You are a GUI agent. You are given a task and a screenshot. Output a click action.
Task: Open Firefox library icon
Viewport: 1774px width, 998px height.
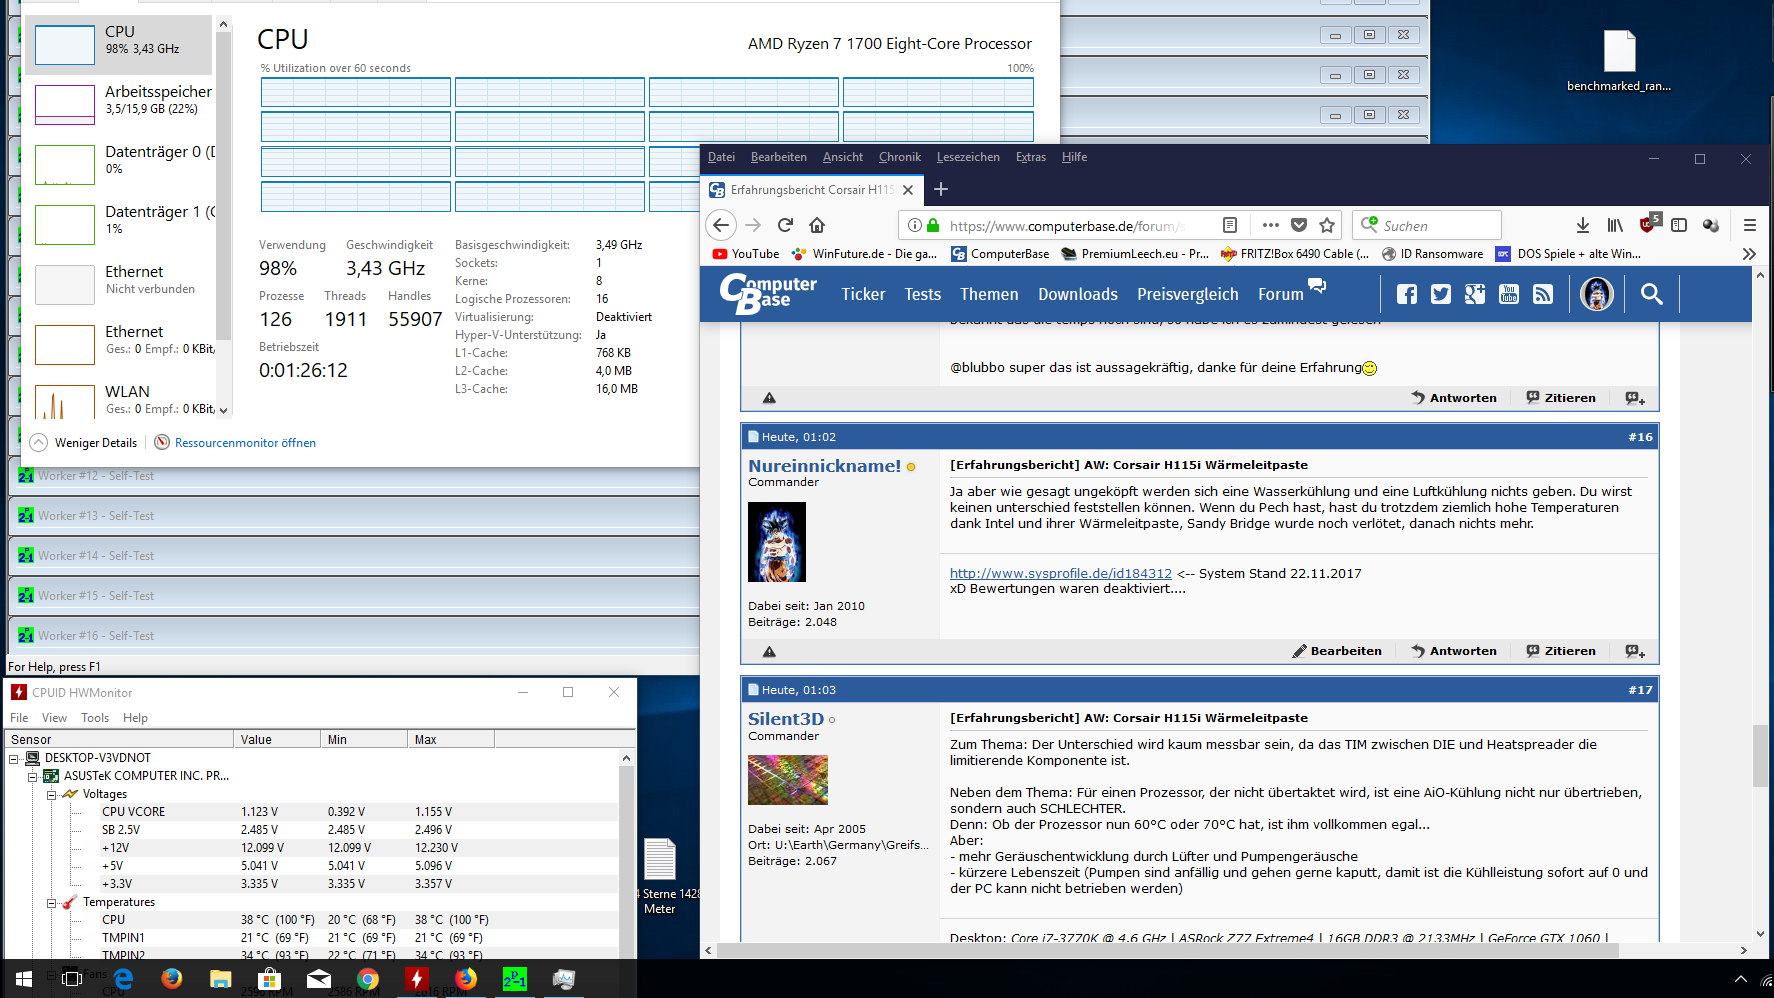tap(1615, 225)
